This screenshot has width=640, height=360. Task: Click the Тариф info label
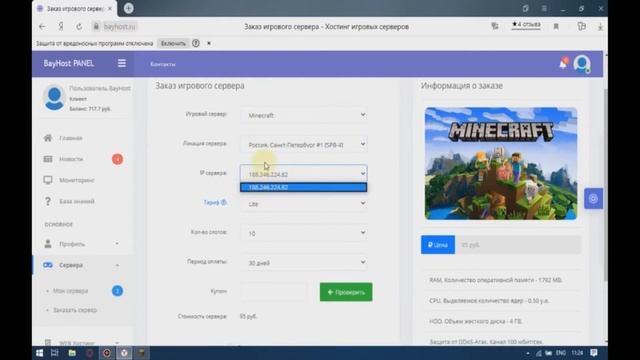(215, 202)
